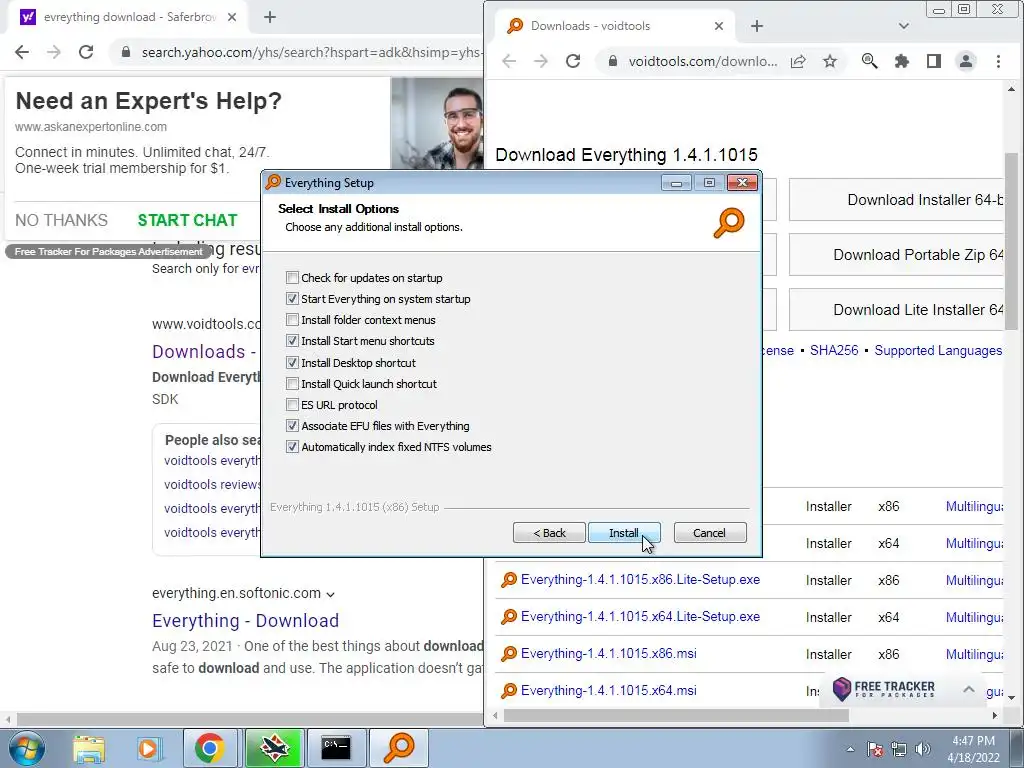Open Chrome zoom magnifier icon

[869, 61]
